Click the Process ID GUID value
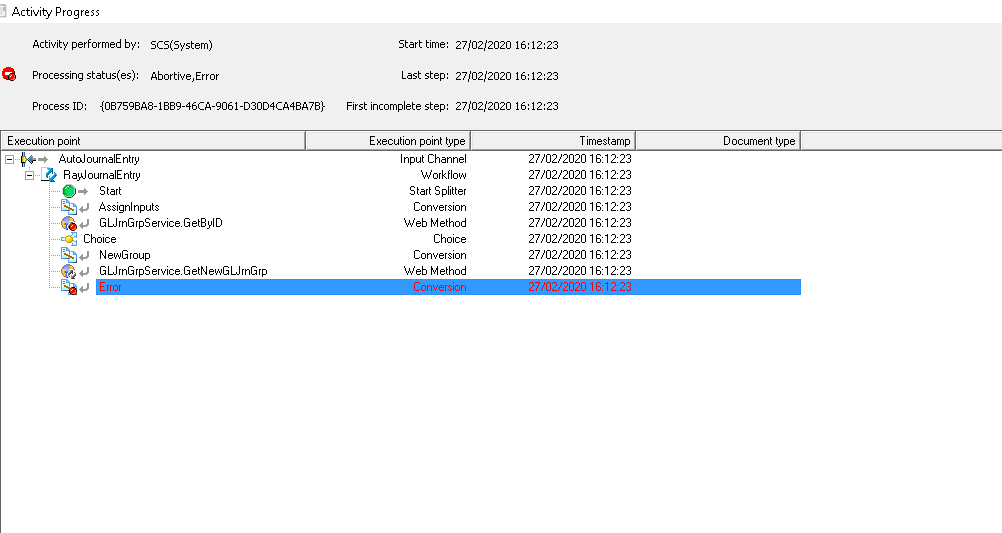This screenshot has width=1002, height=533. [212, 106]
